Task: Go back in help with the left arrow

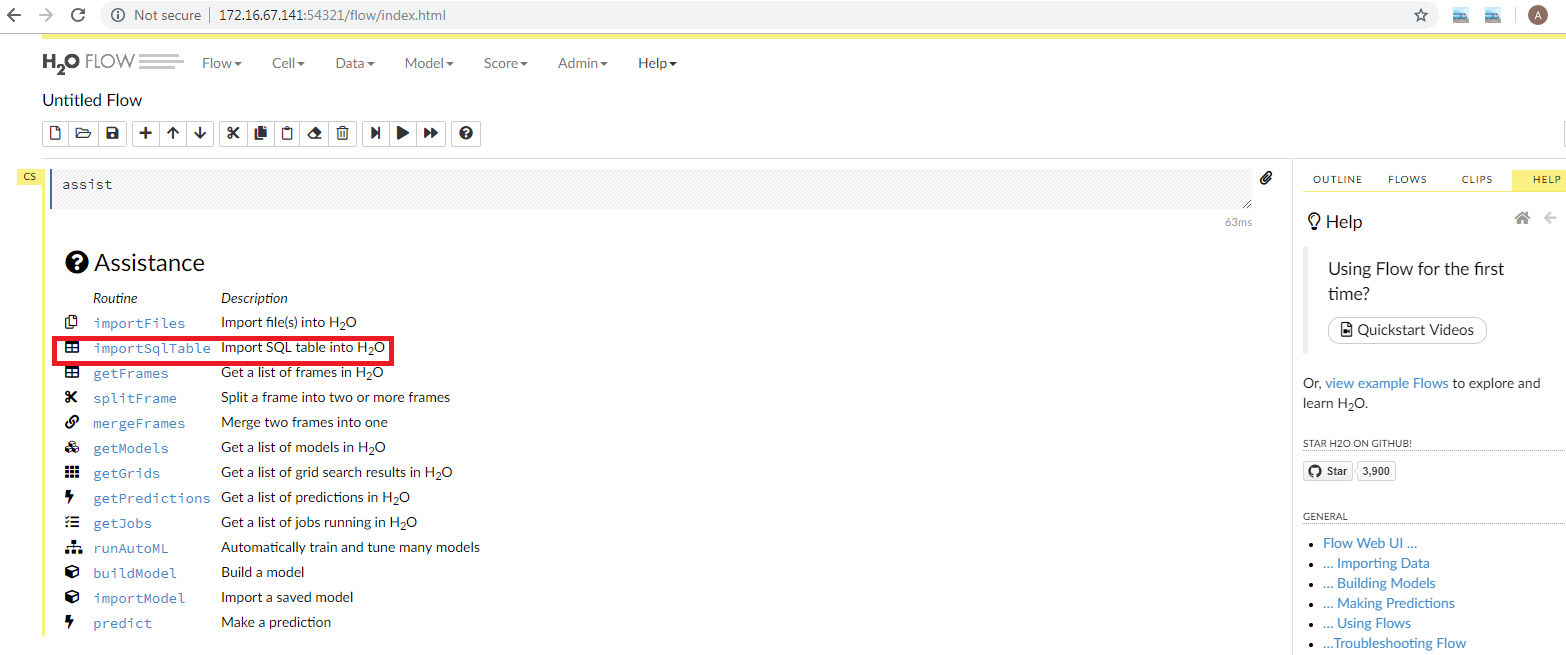Action: pos(1551,218)
